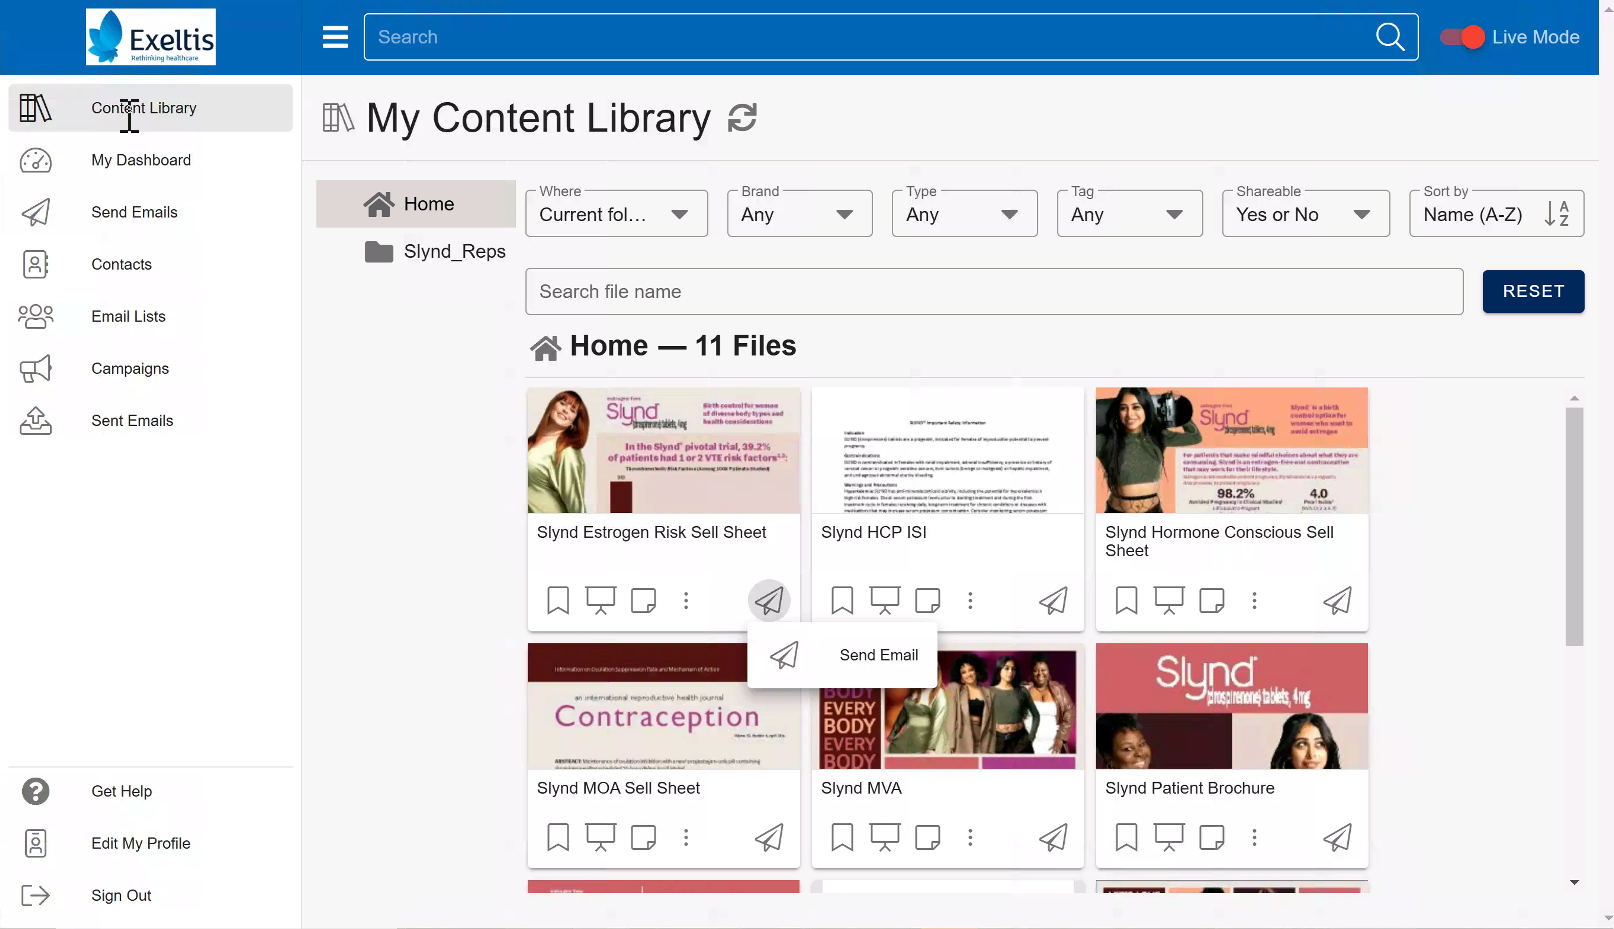Image resolution: width=1614 pixels, height=929 pixels.
Task: Bookmark Slynd Patient Brochure
Action: pyautogui.click(x=1126, y=837)
